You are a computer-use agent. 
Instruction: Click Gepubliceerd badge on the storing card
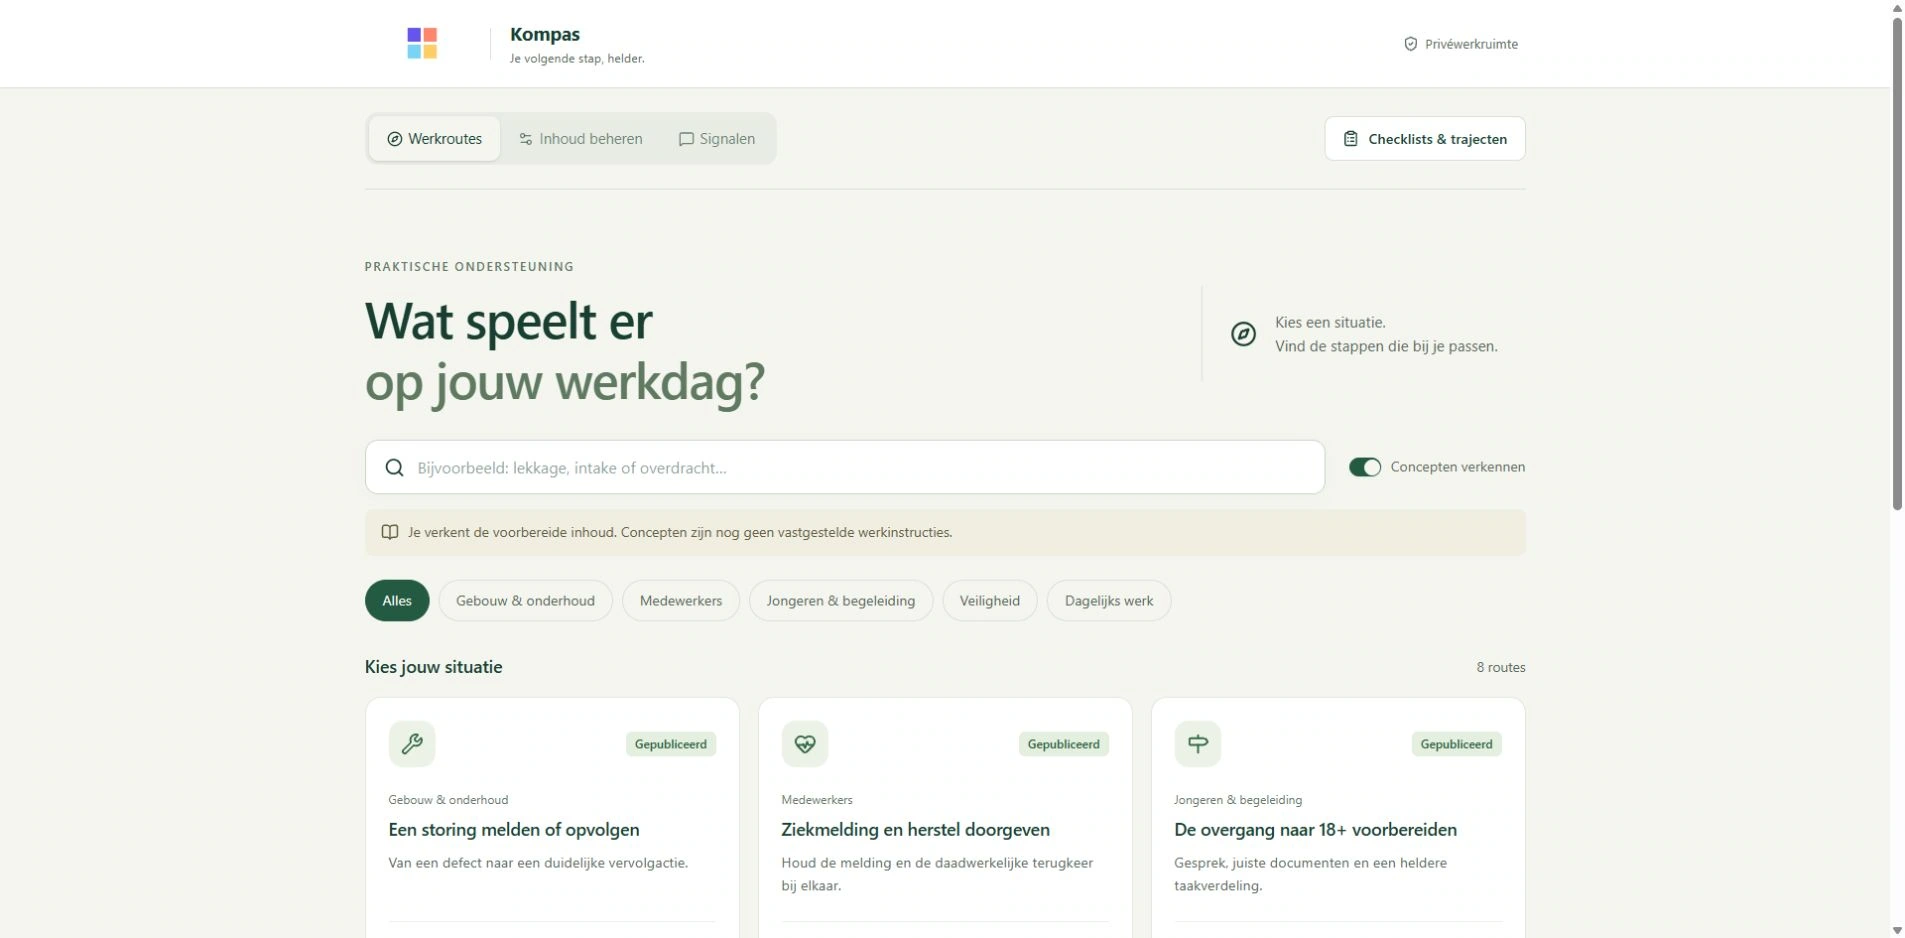[671, 744]
